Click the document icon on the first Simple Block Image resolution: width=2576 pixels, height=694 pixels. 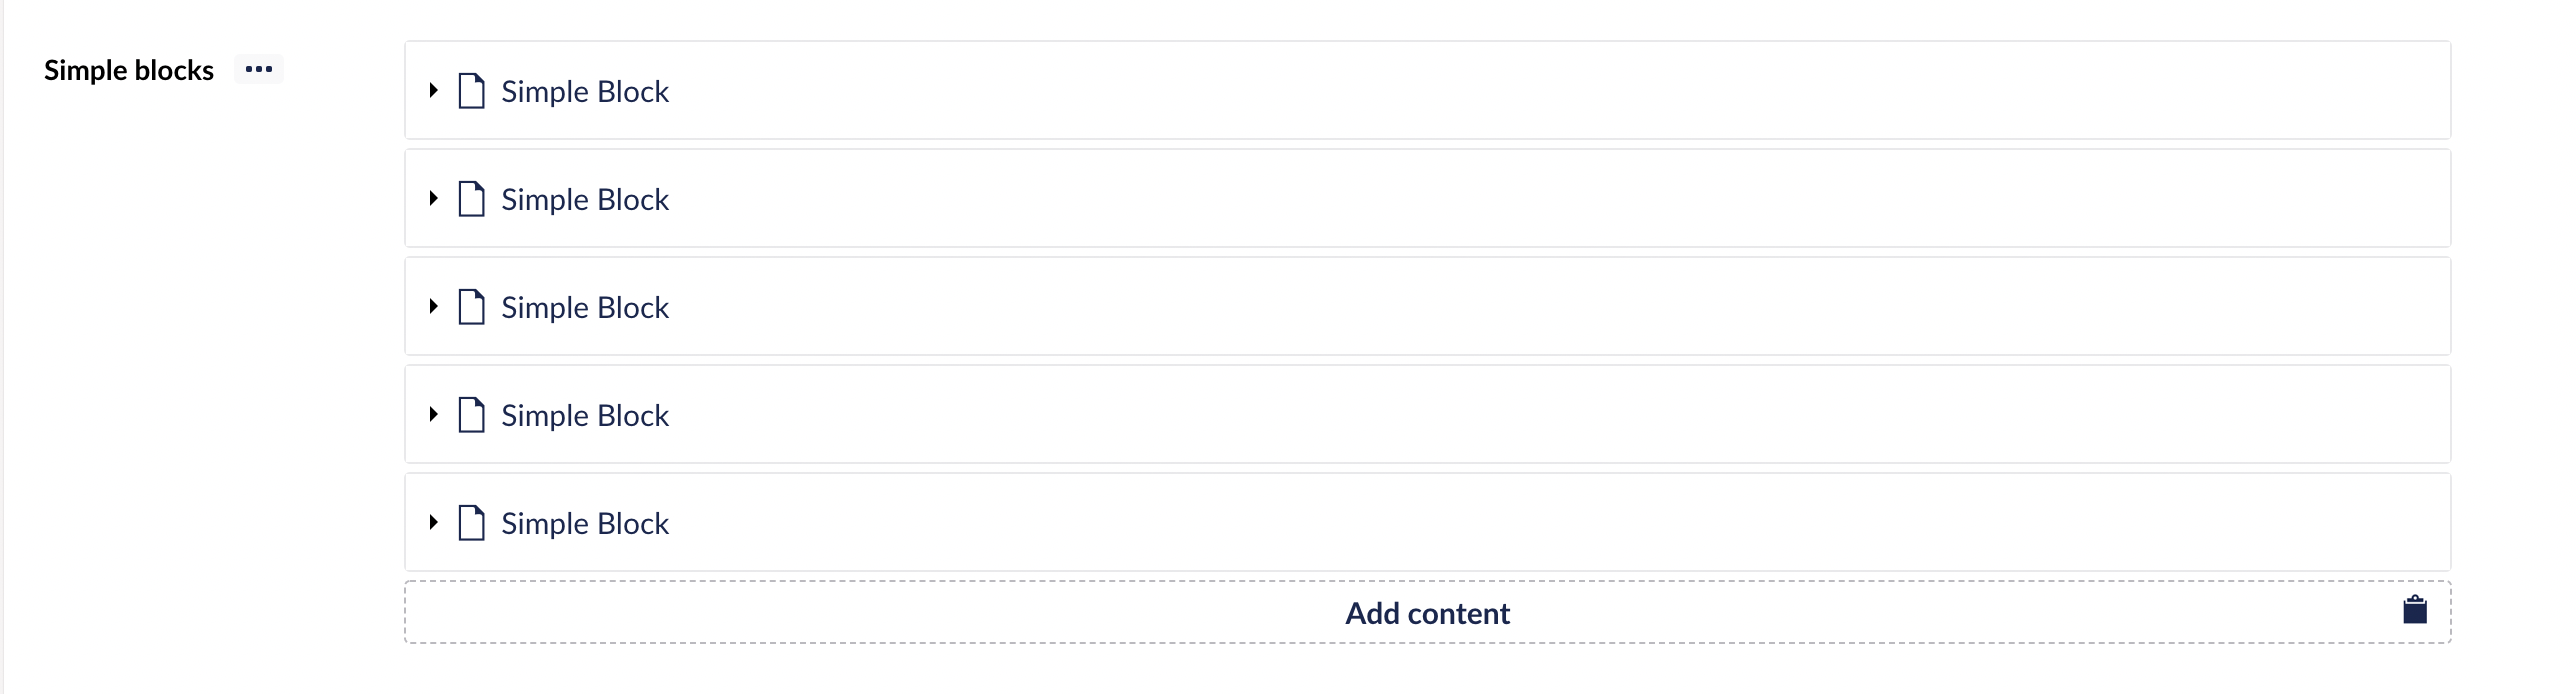coord(471,91)
